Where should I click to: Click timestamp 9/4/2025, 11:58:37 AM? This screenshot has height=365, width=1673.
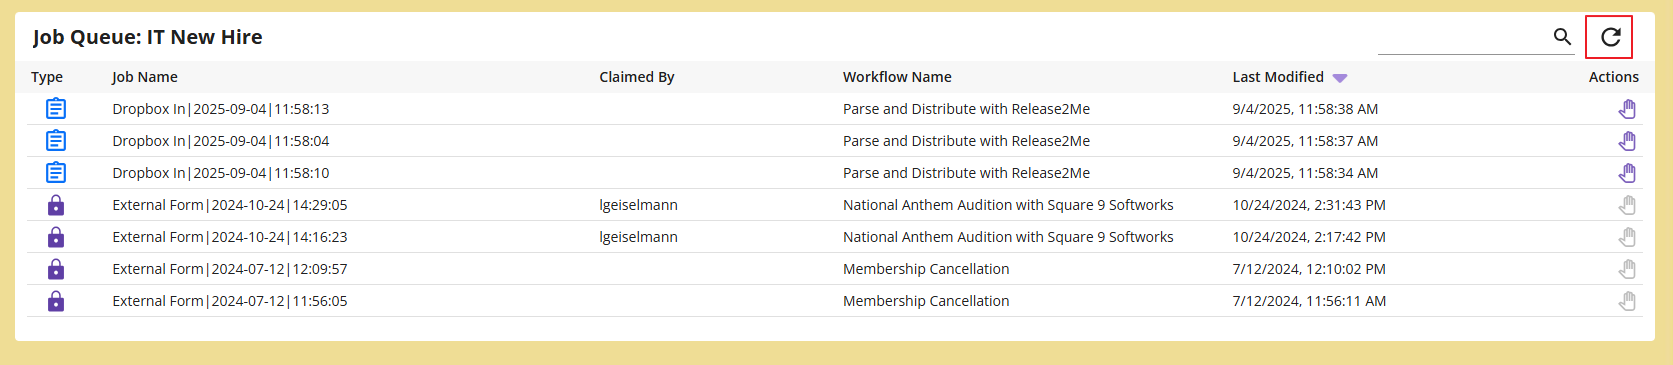coord(1305,141)
